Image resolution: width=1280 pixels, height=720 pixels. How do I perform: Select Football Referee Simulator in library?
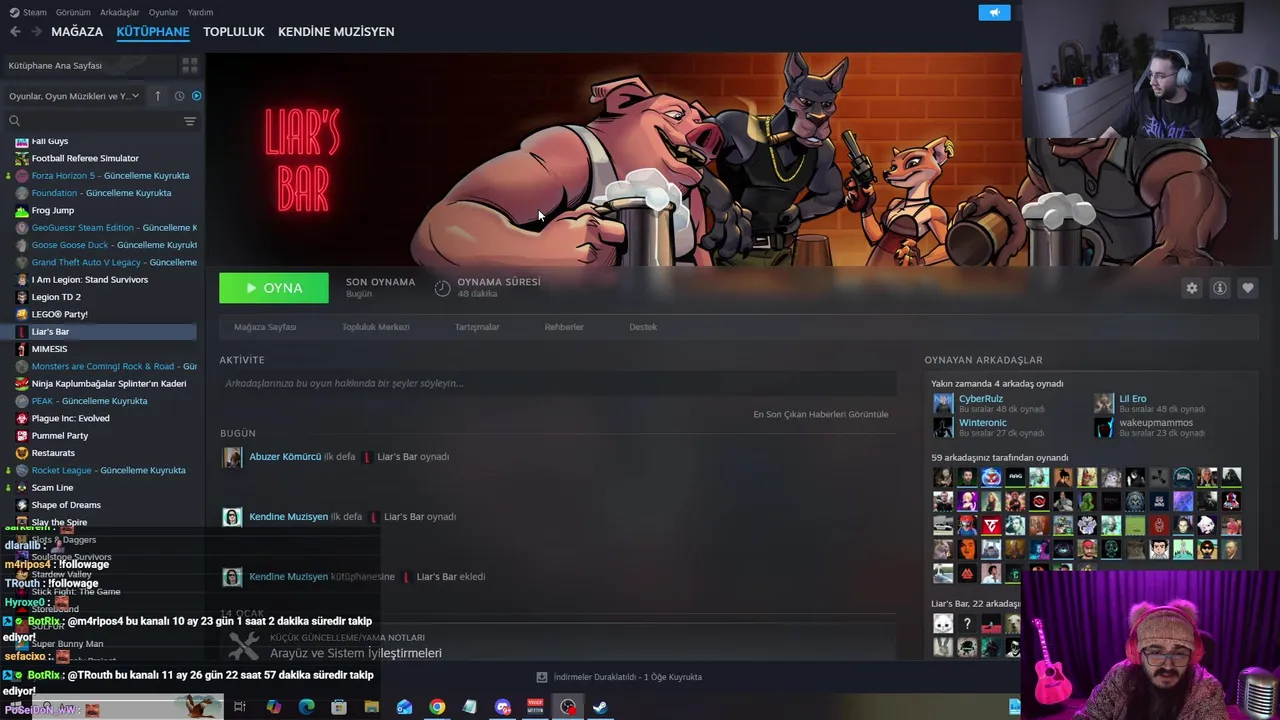pos(85,158)
